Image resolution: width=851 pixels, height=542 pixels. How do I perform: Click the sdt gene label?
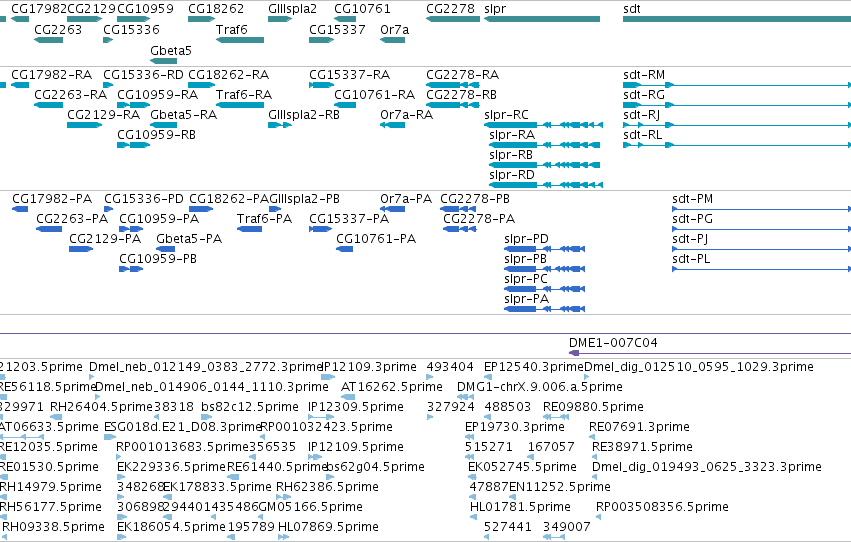click(631, 9)
